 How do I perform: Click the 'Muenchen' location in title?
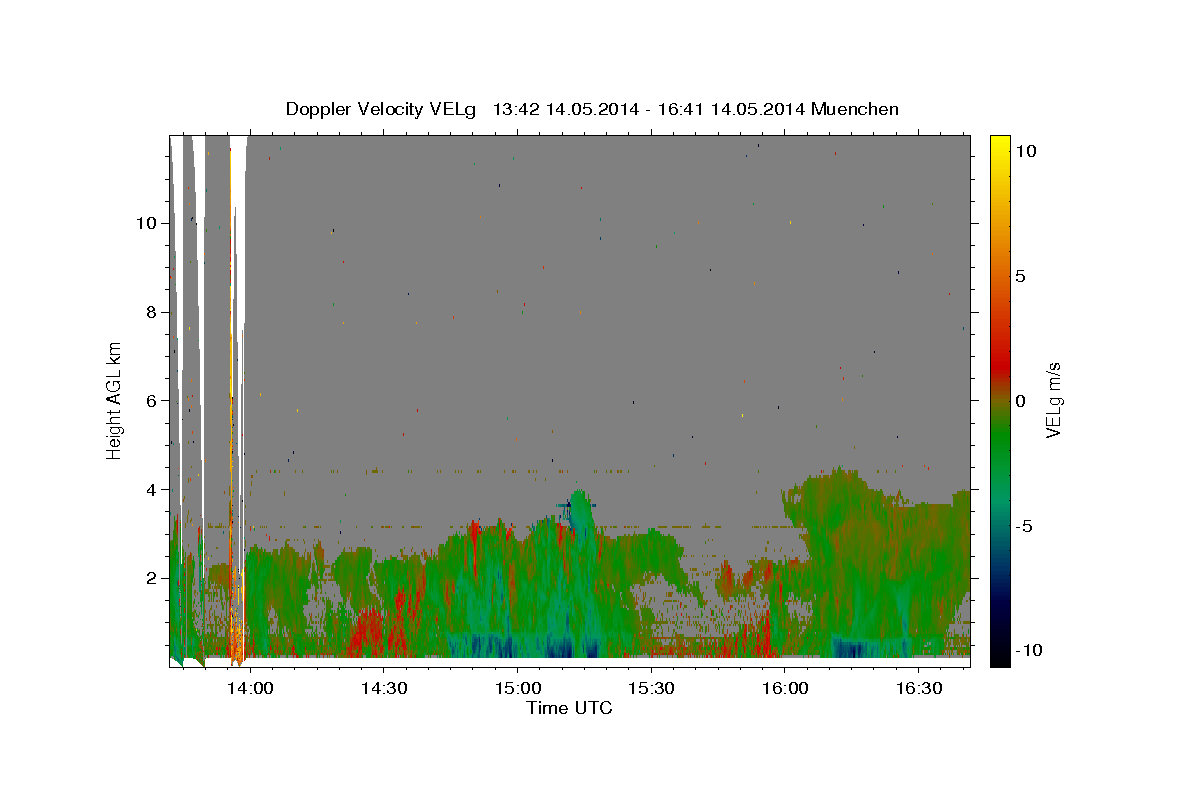pos(855,109)
